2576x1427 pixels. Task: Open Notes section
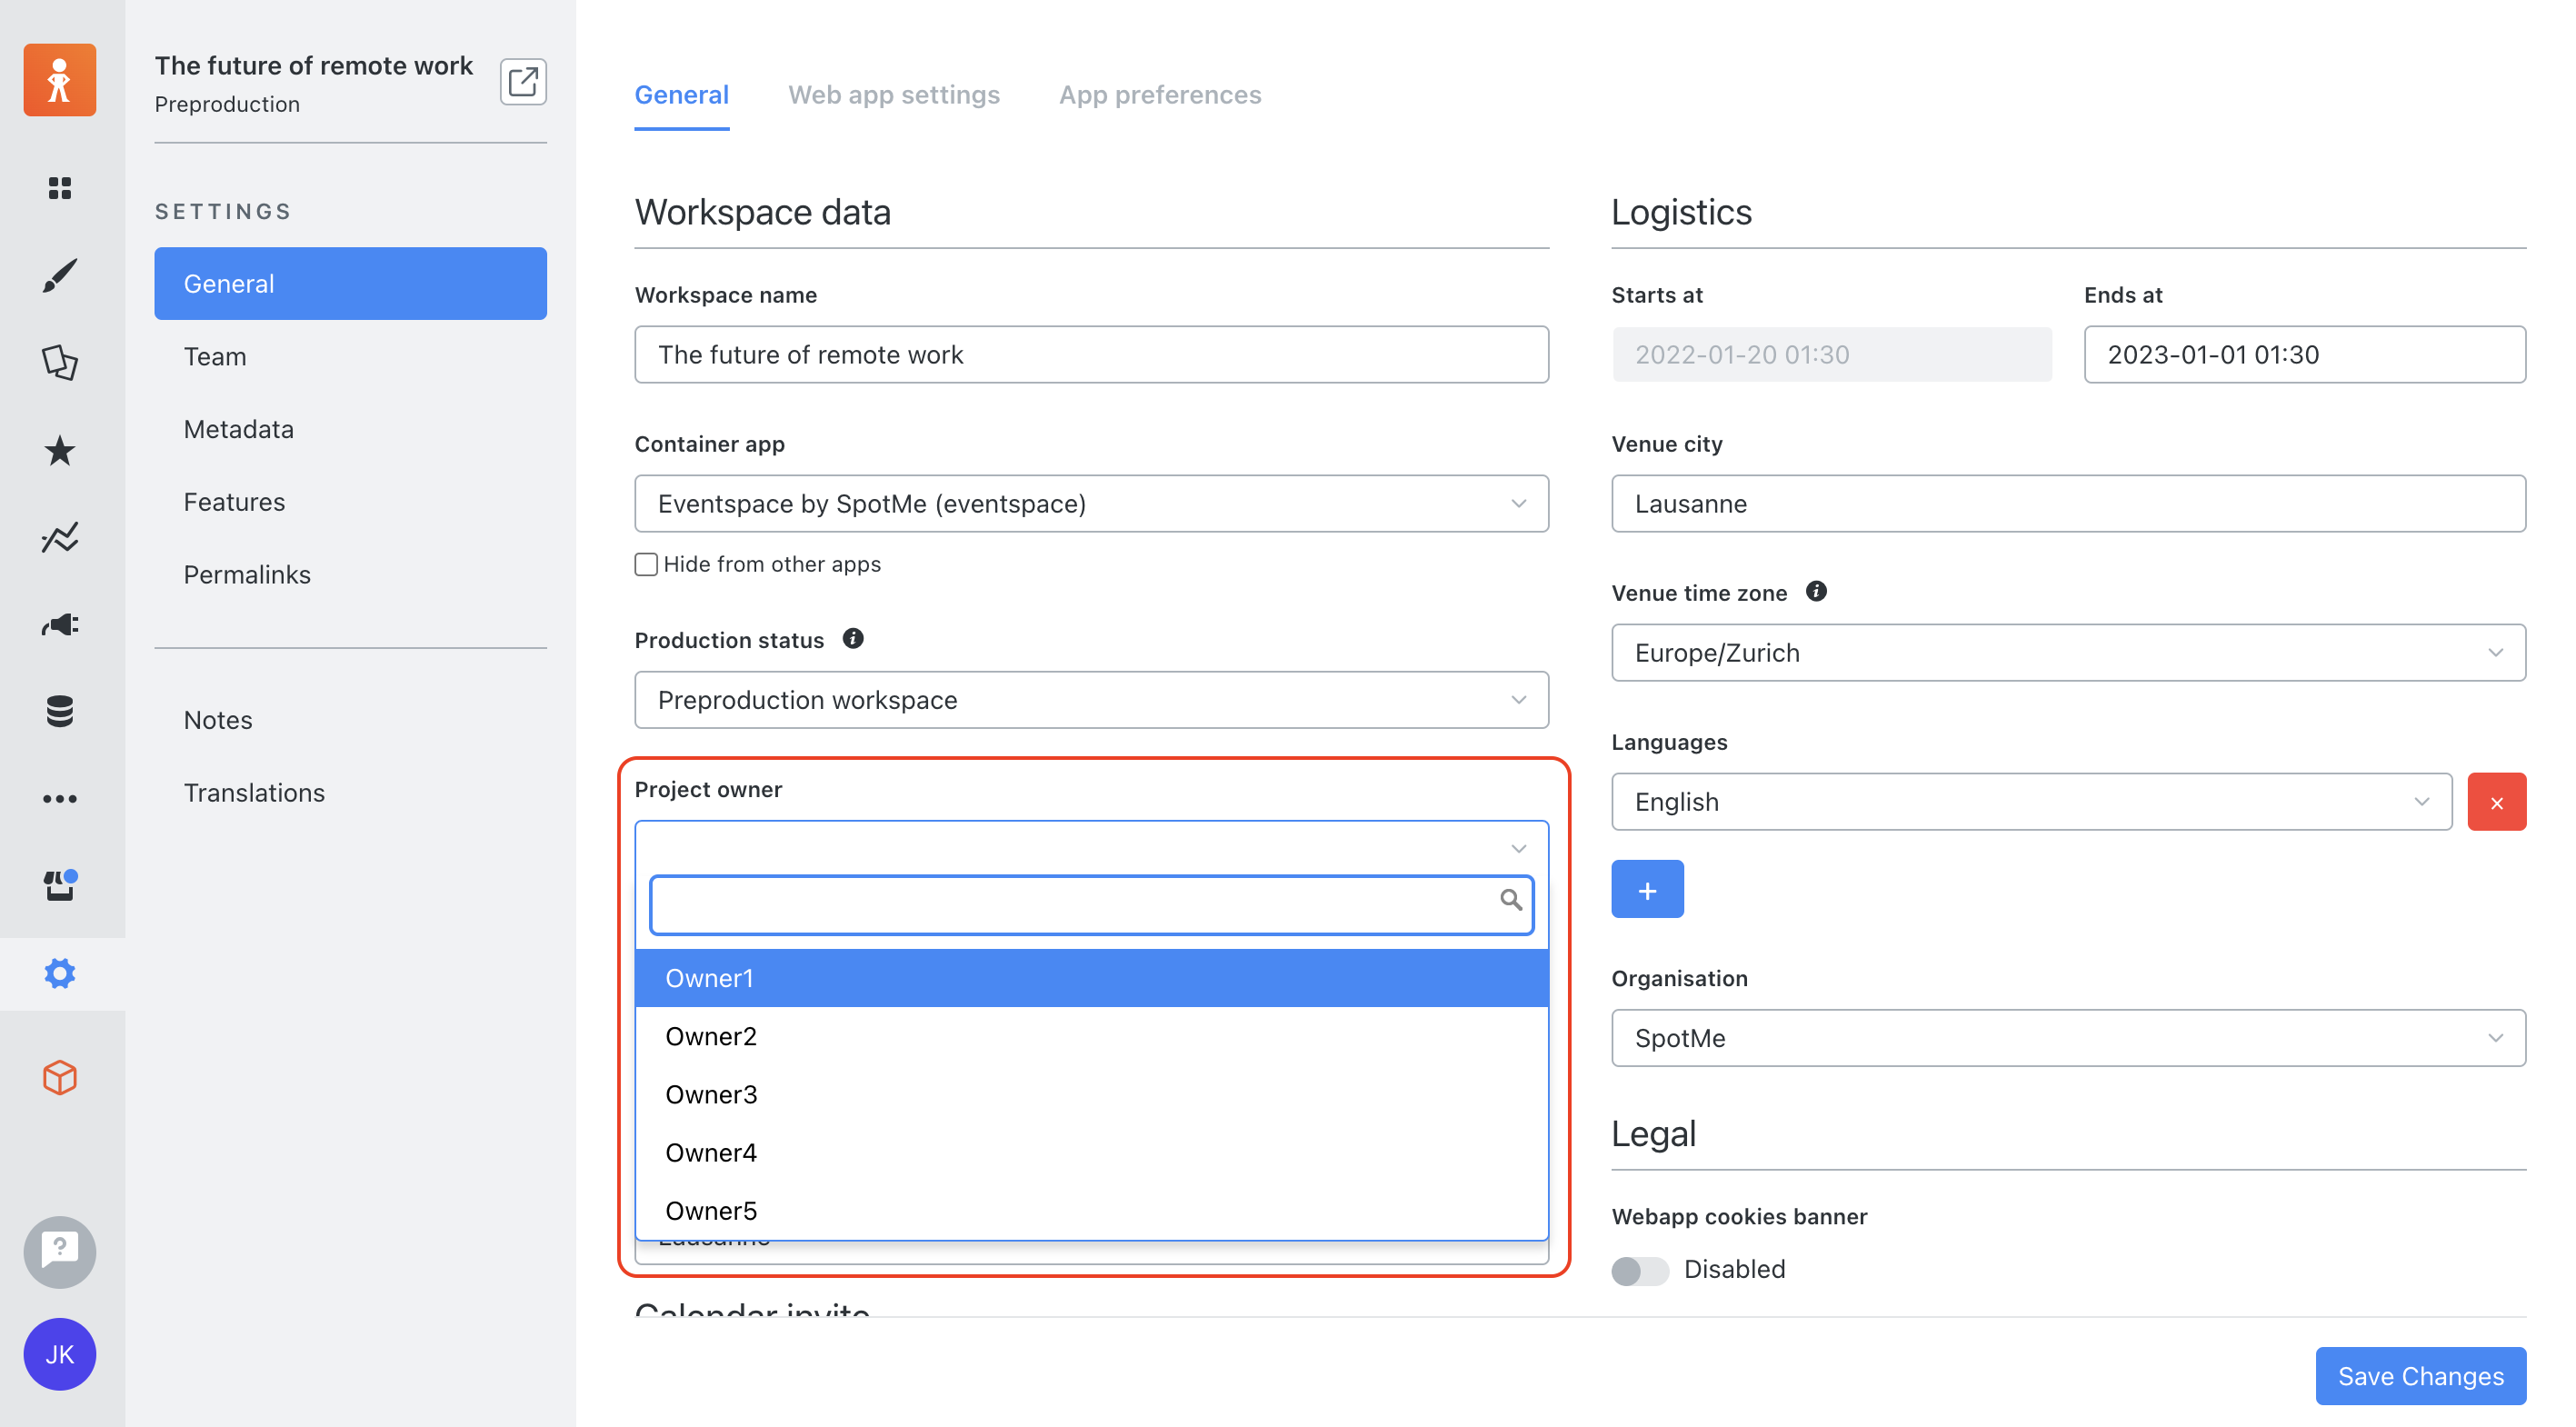(351, 720)
